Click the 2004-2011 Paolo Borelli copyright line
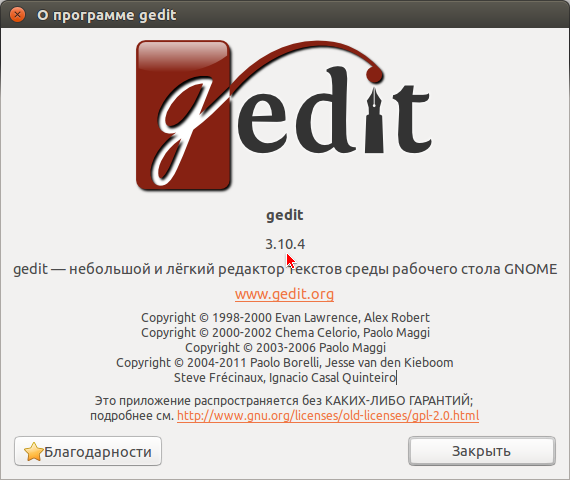Screen dimensions: 570x480 point(285,363)
